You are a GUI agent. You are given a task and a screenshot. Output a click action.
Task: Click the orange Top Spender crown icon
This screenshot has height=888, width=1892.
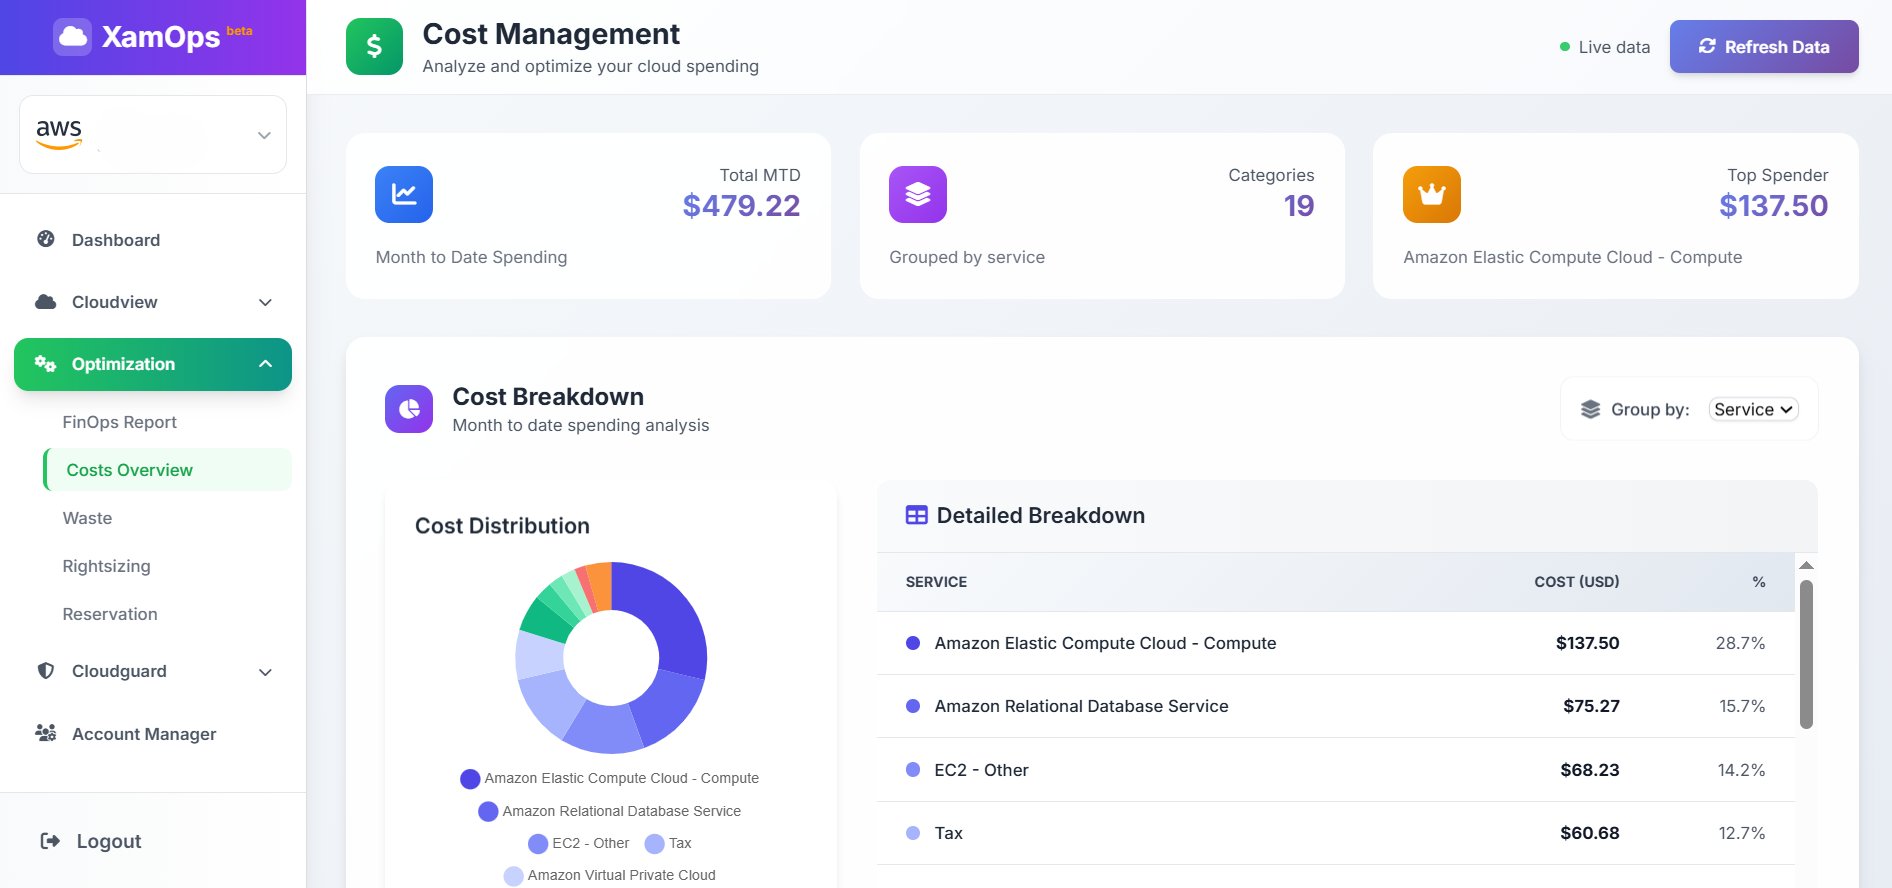[1431, 194]
